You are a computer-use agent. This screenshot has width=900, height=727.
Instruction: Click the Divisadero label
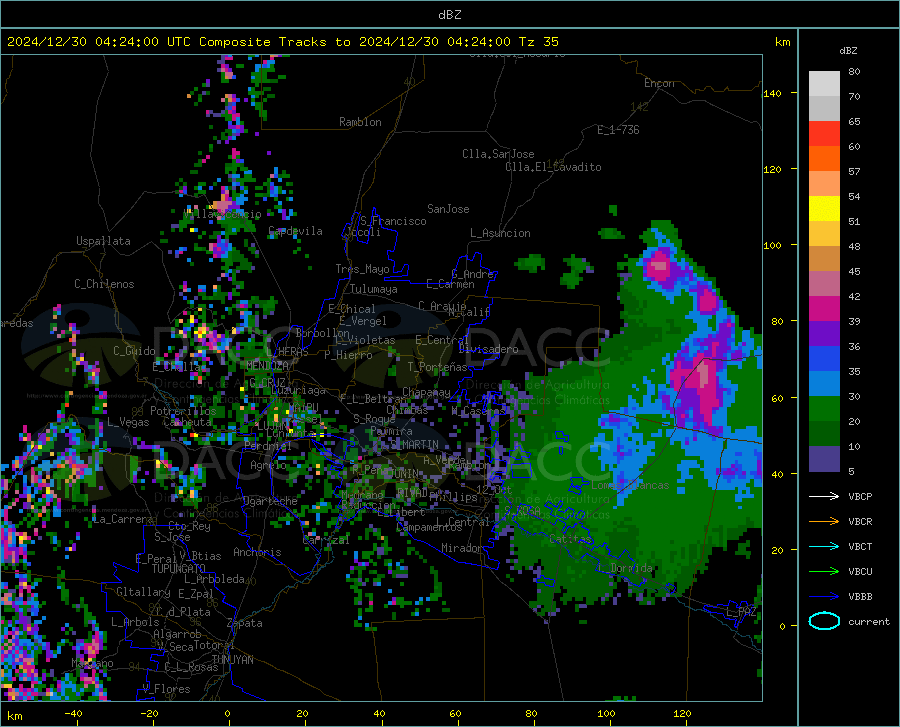click(488, 349)
